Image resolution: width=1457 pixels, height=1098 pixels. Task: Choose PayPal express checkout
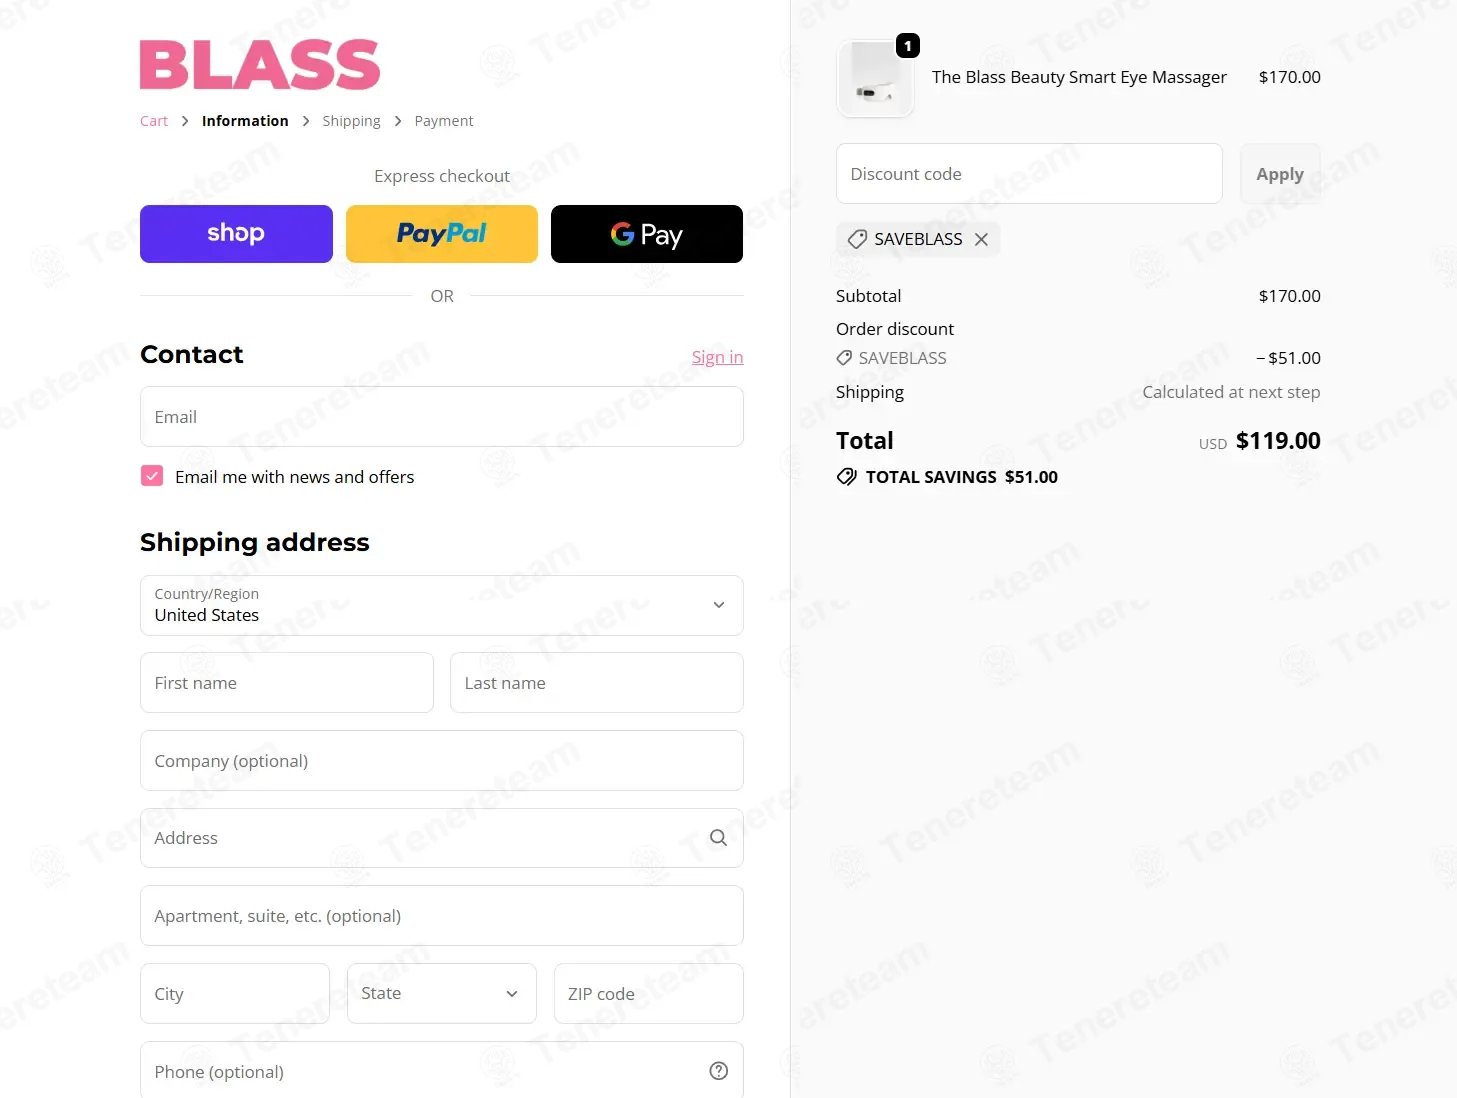point(442,234)
